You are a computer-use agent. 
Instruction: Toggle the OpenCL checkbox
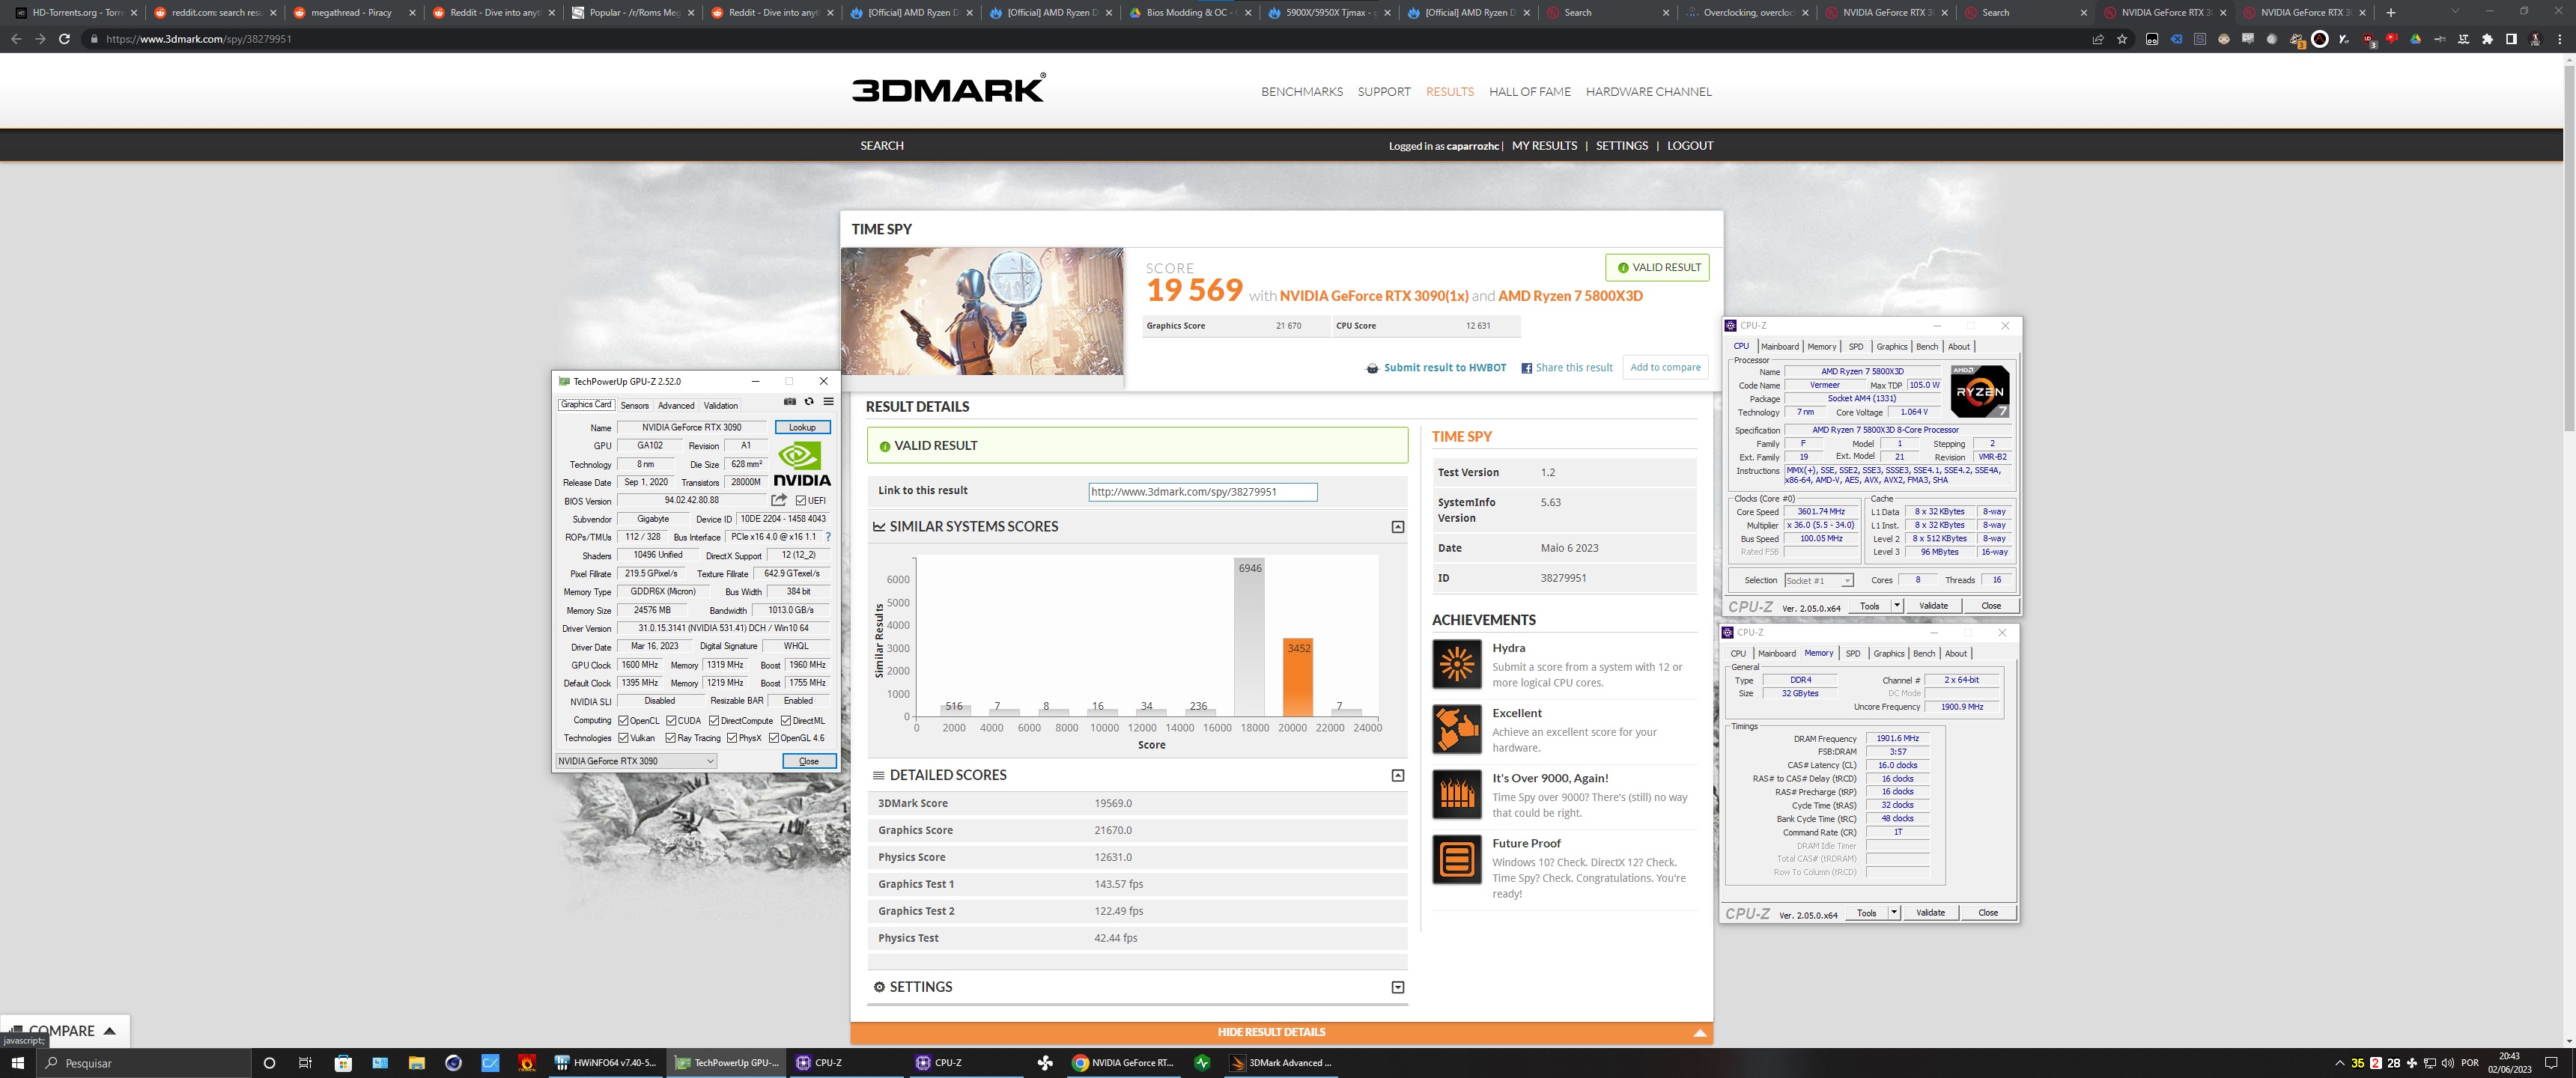pos(623,721)
